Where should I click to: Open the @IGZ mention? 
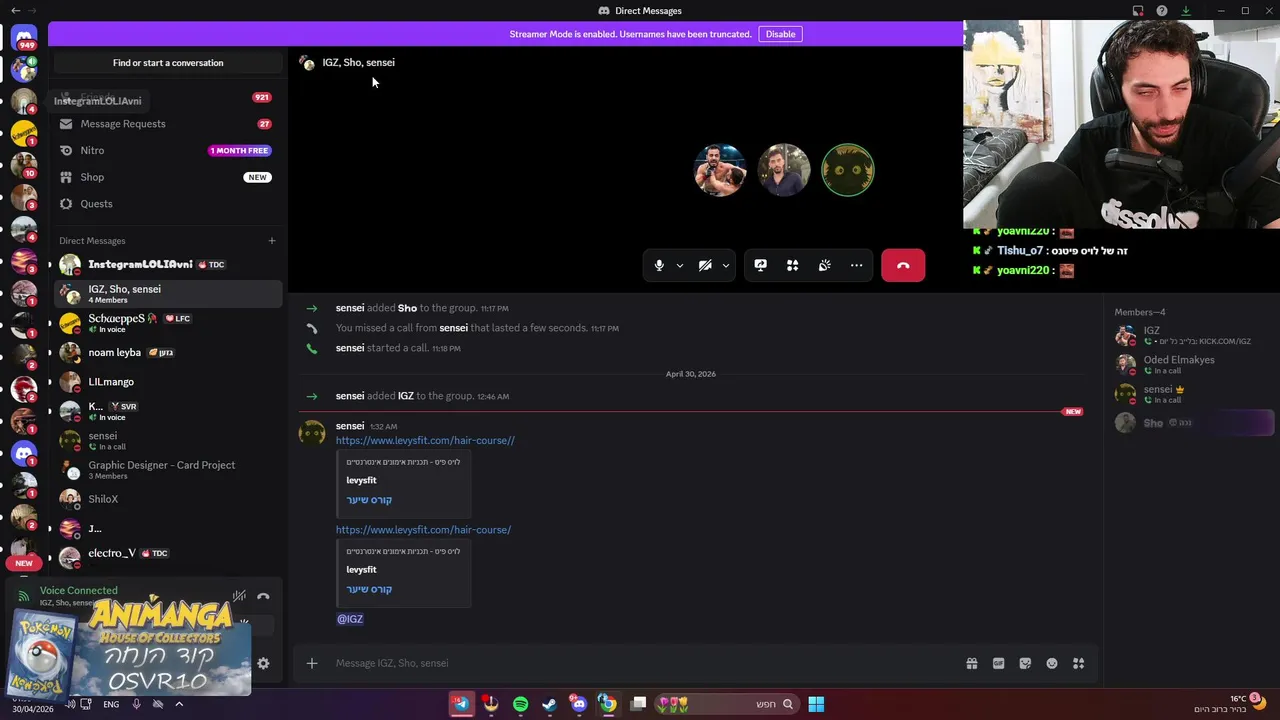[x=350, y=619]
